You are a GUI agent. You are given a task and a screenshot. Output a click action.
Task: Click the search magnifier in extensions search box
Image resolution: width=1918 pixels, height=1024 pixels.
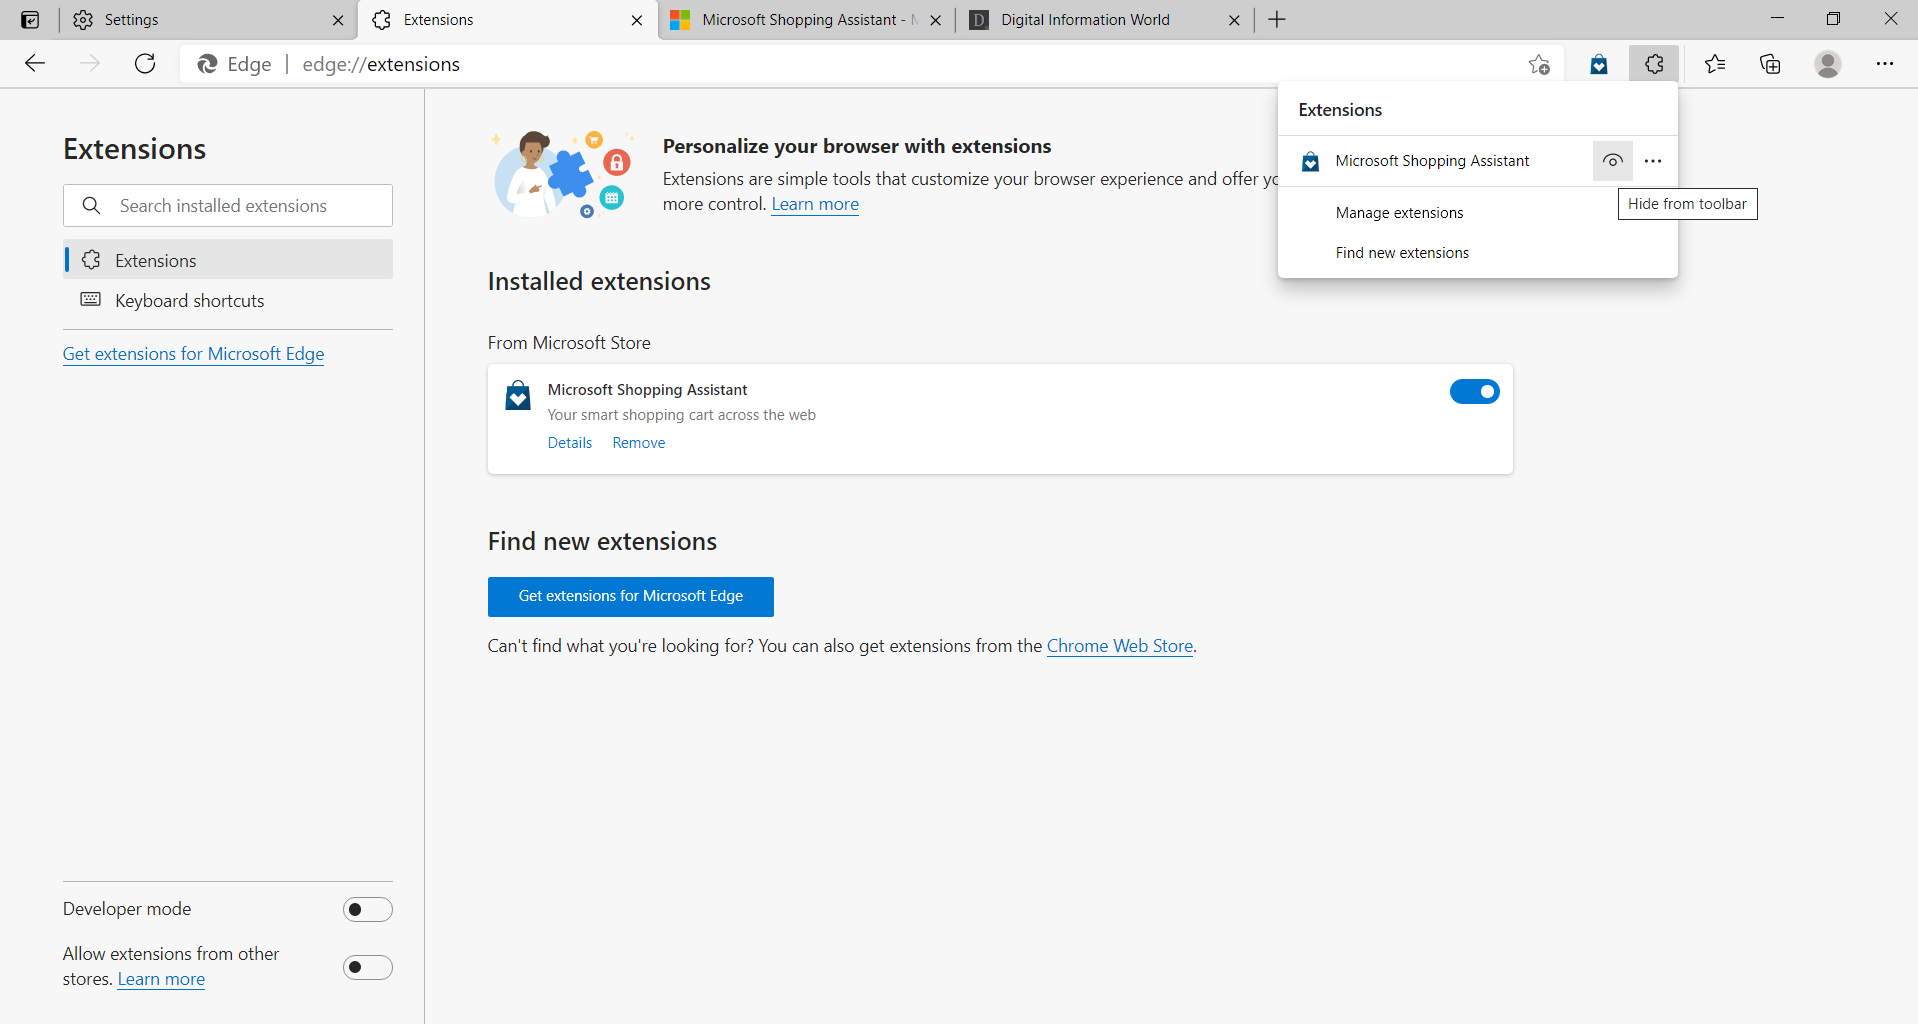click(91, 205)
